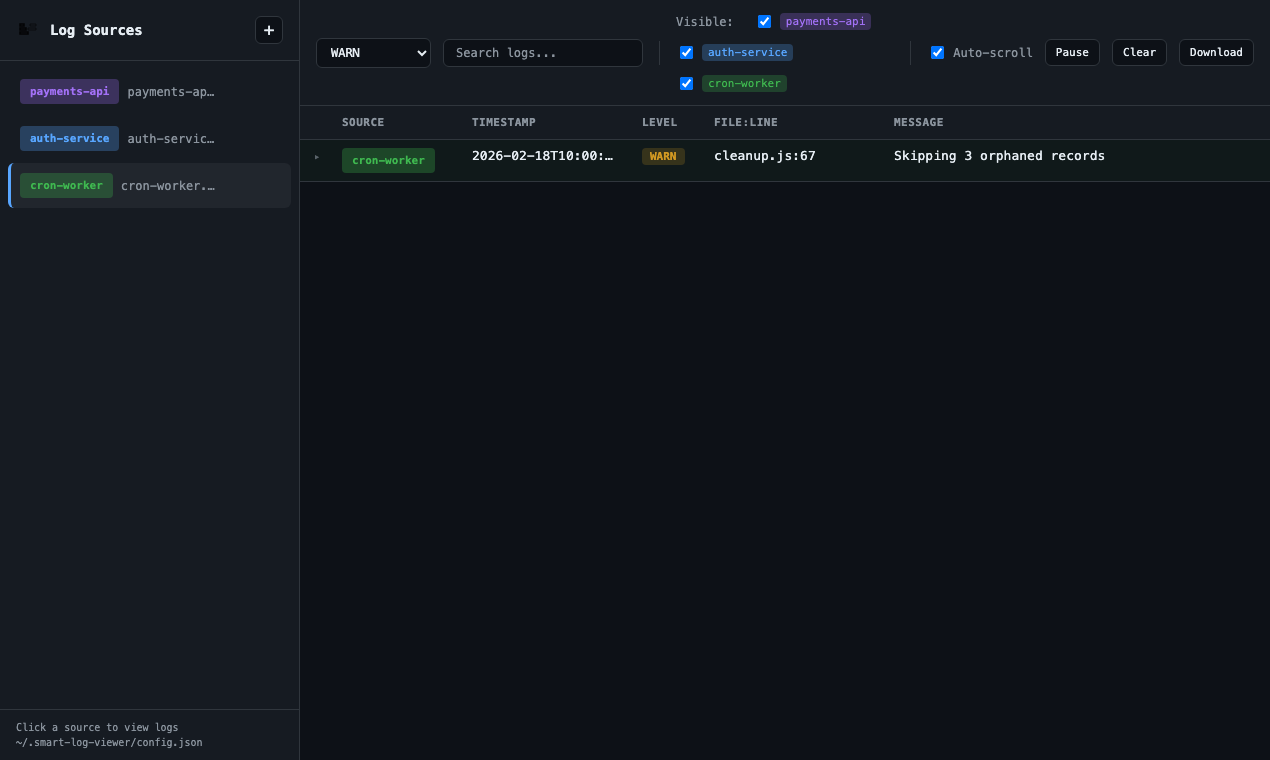The height and width of the screenshot is (760, 1270).
Task: Click the payments-api tag next to Visible
Action: point(824,21)
